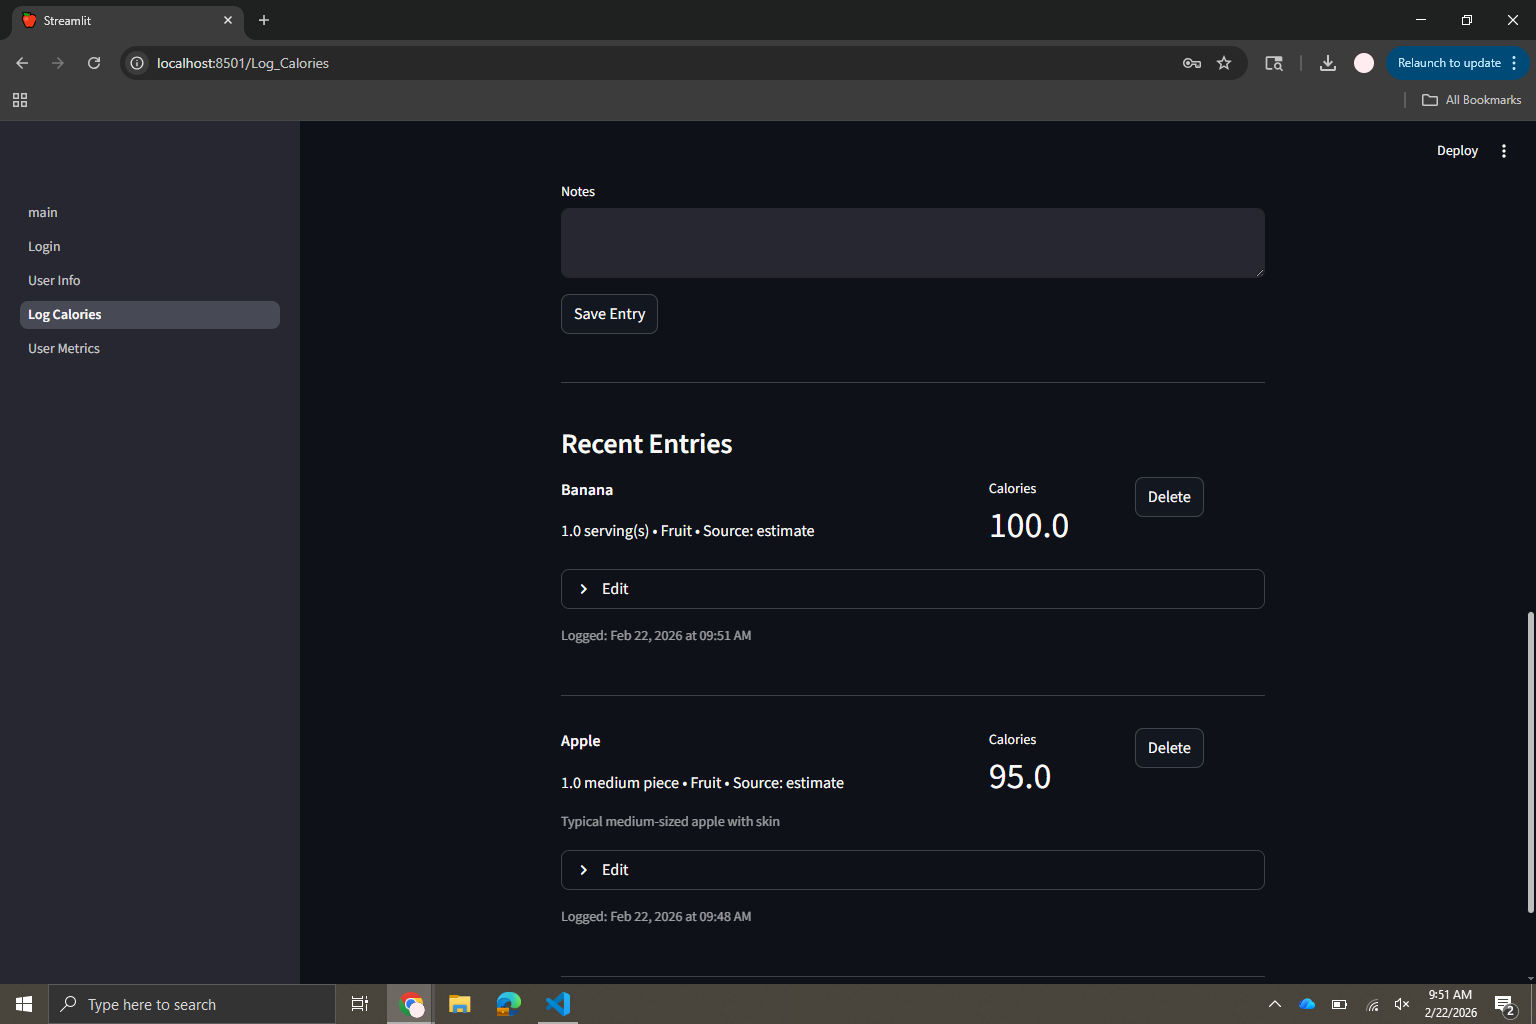Open the apps grid in bookmarks bar
The width and height of the screenshot is (1536, 1024).
[20, 100]
